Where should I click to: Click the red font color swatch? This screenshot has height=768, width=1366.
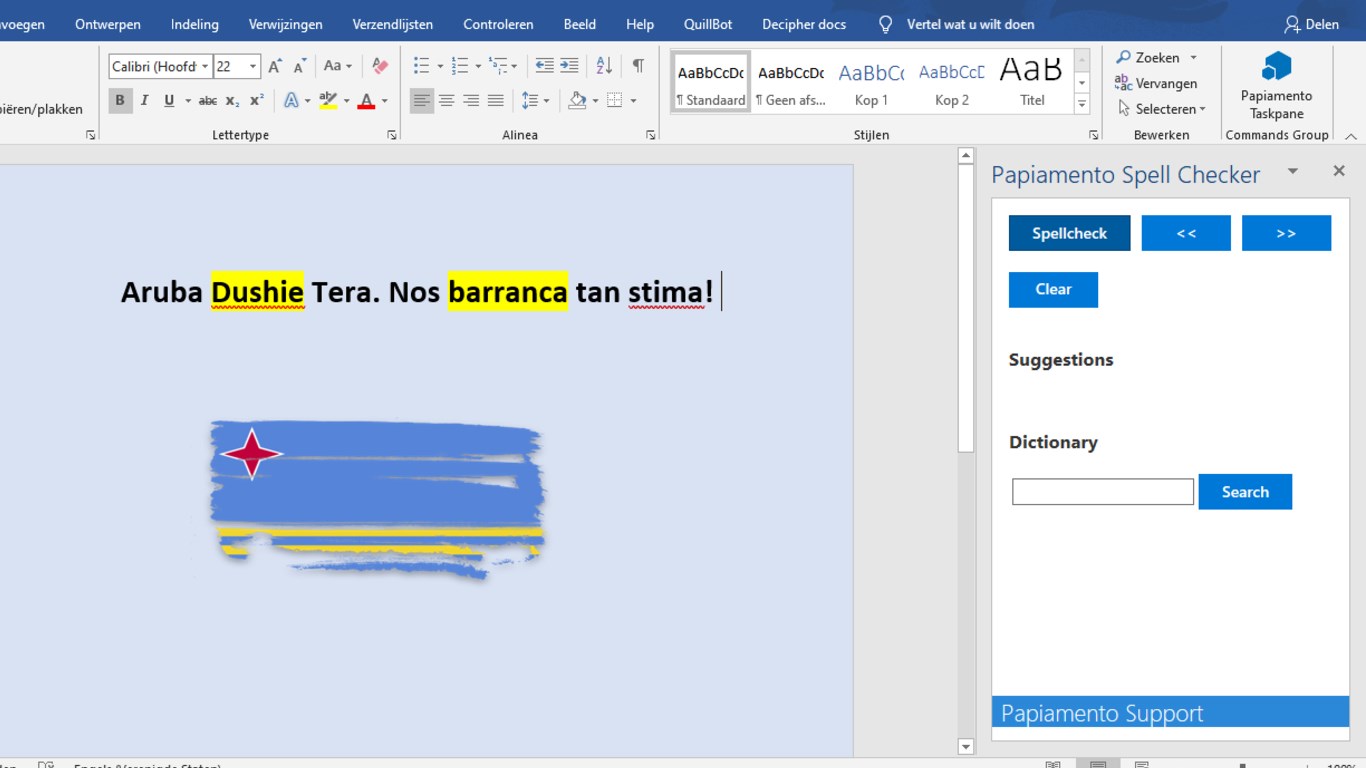pyautogui.click(x=366, y=100)
